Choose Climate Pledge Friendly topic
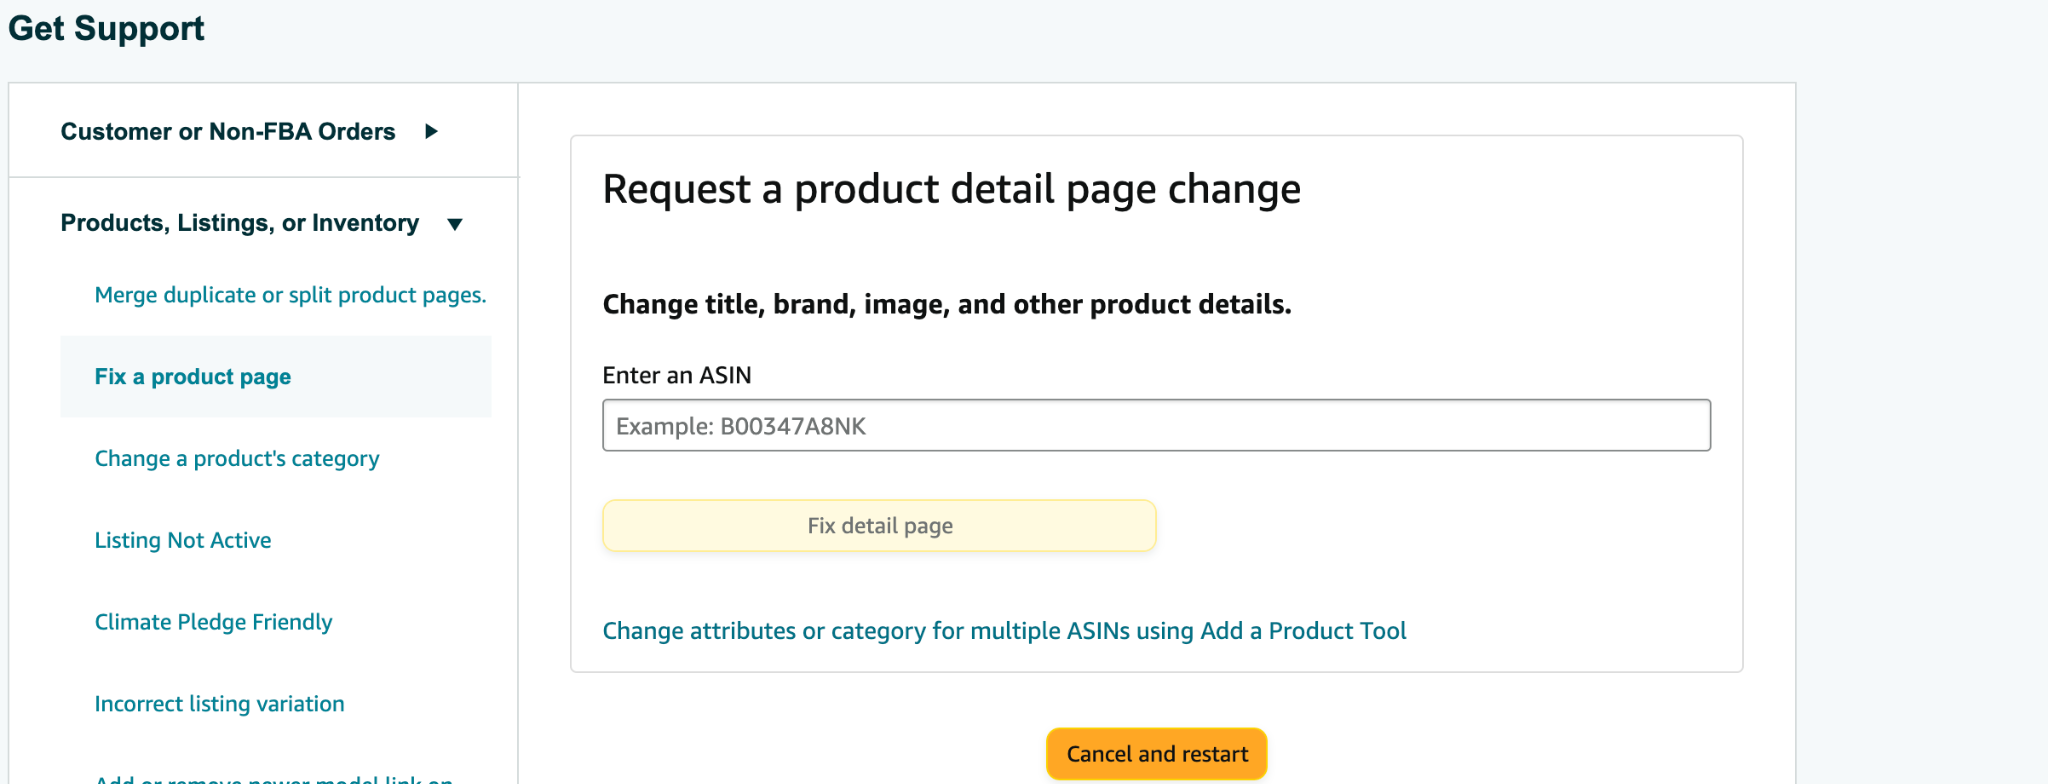The width and height of the screenshot is (2048, 784). [x=213, y=622]
